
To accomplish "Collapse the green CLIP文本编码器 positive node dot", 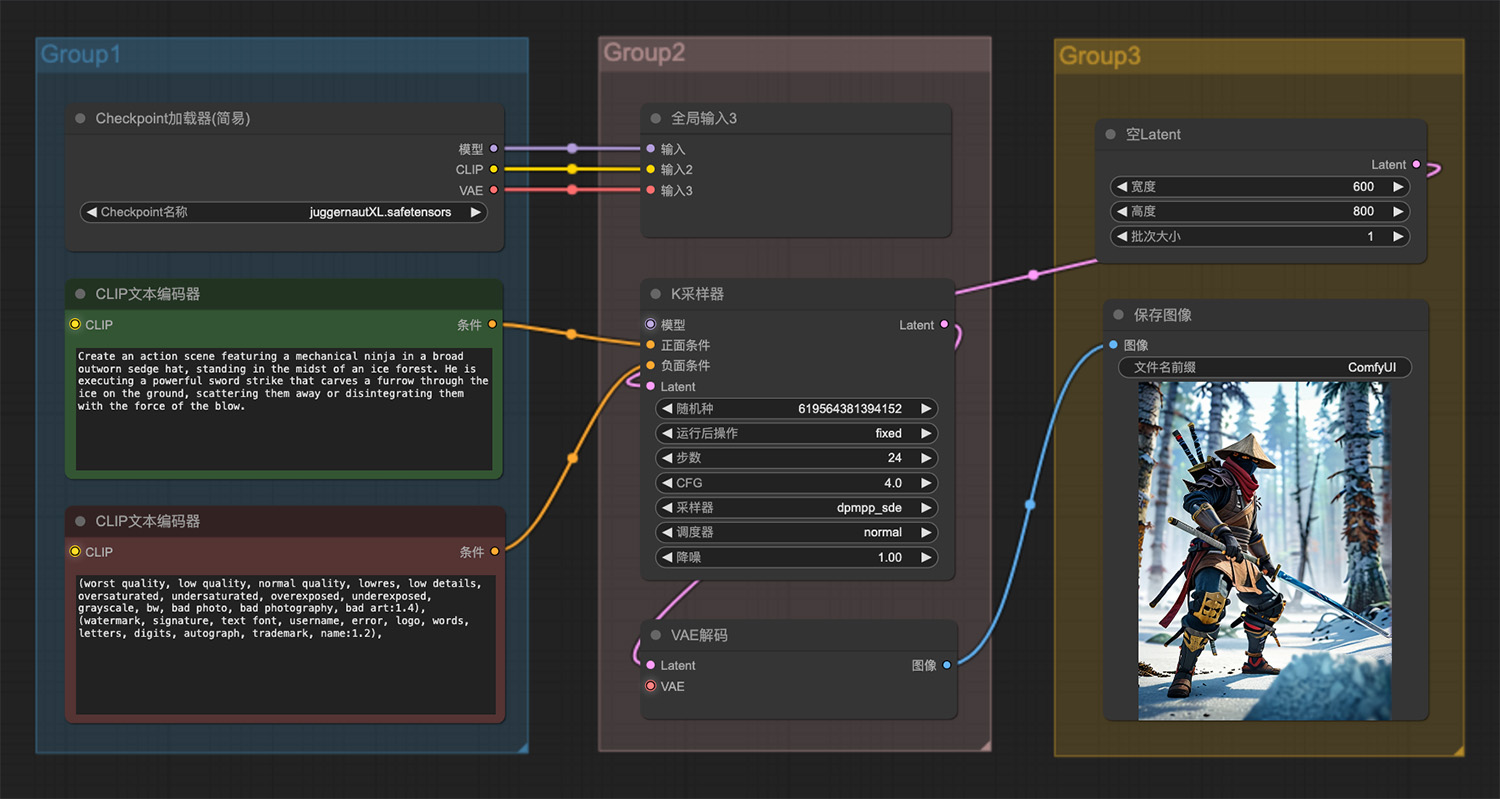I will coord(80,294).
